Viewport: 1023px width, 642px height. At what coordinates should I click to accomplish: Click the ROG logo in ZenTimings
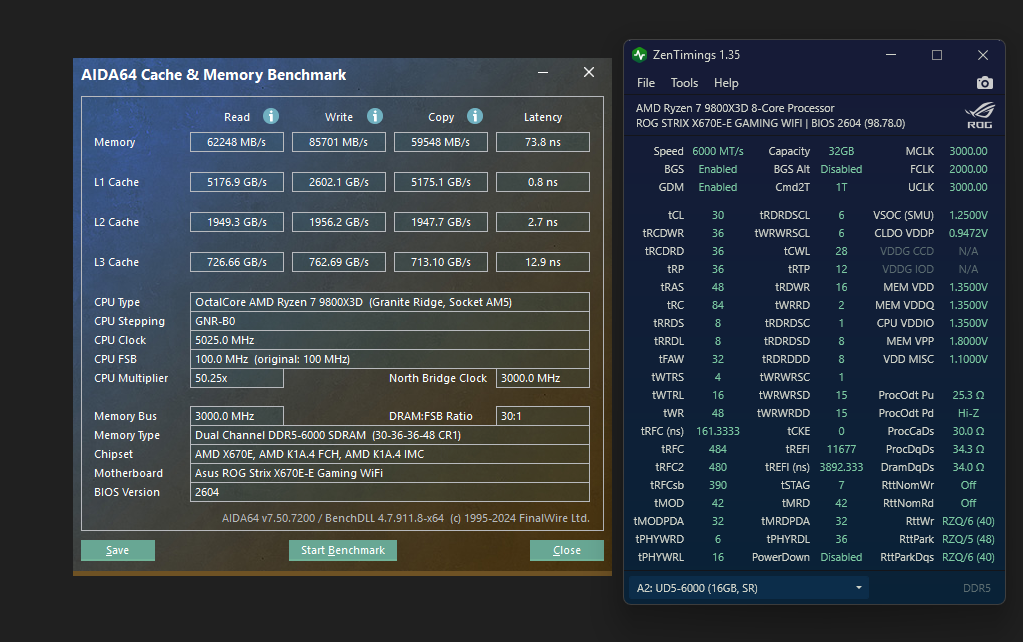pos(979,115)
